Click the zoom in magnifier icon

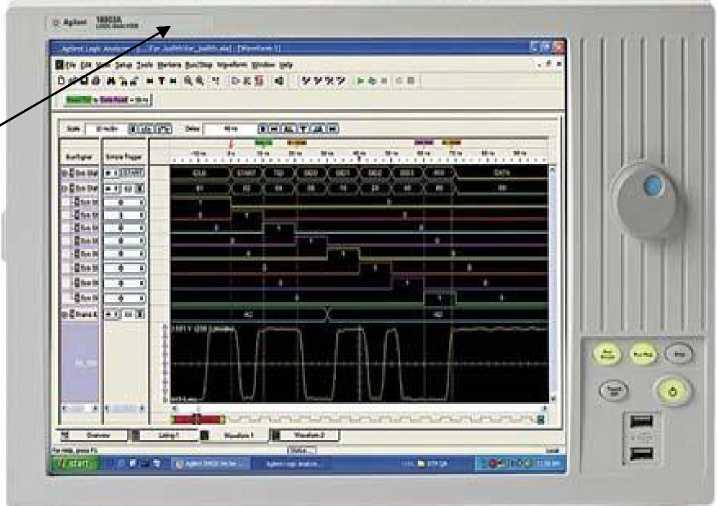click(188, 78)
